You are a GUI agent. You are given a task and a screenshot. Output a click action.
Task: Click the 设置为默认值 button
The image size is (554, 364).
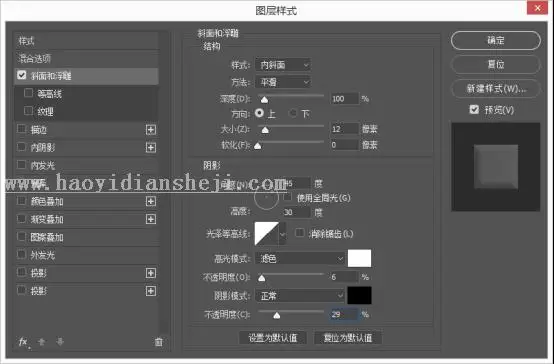coord(273,338)
